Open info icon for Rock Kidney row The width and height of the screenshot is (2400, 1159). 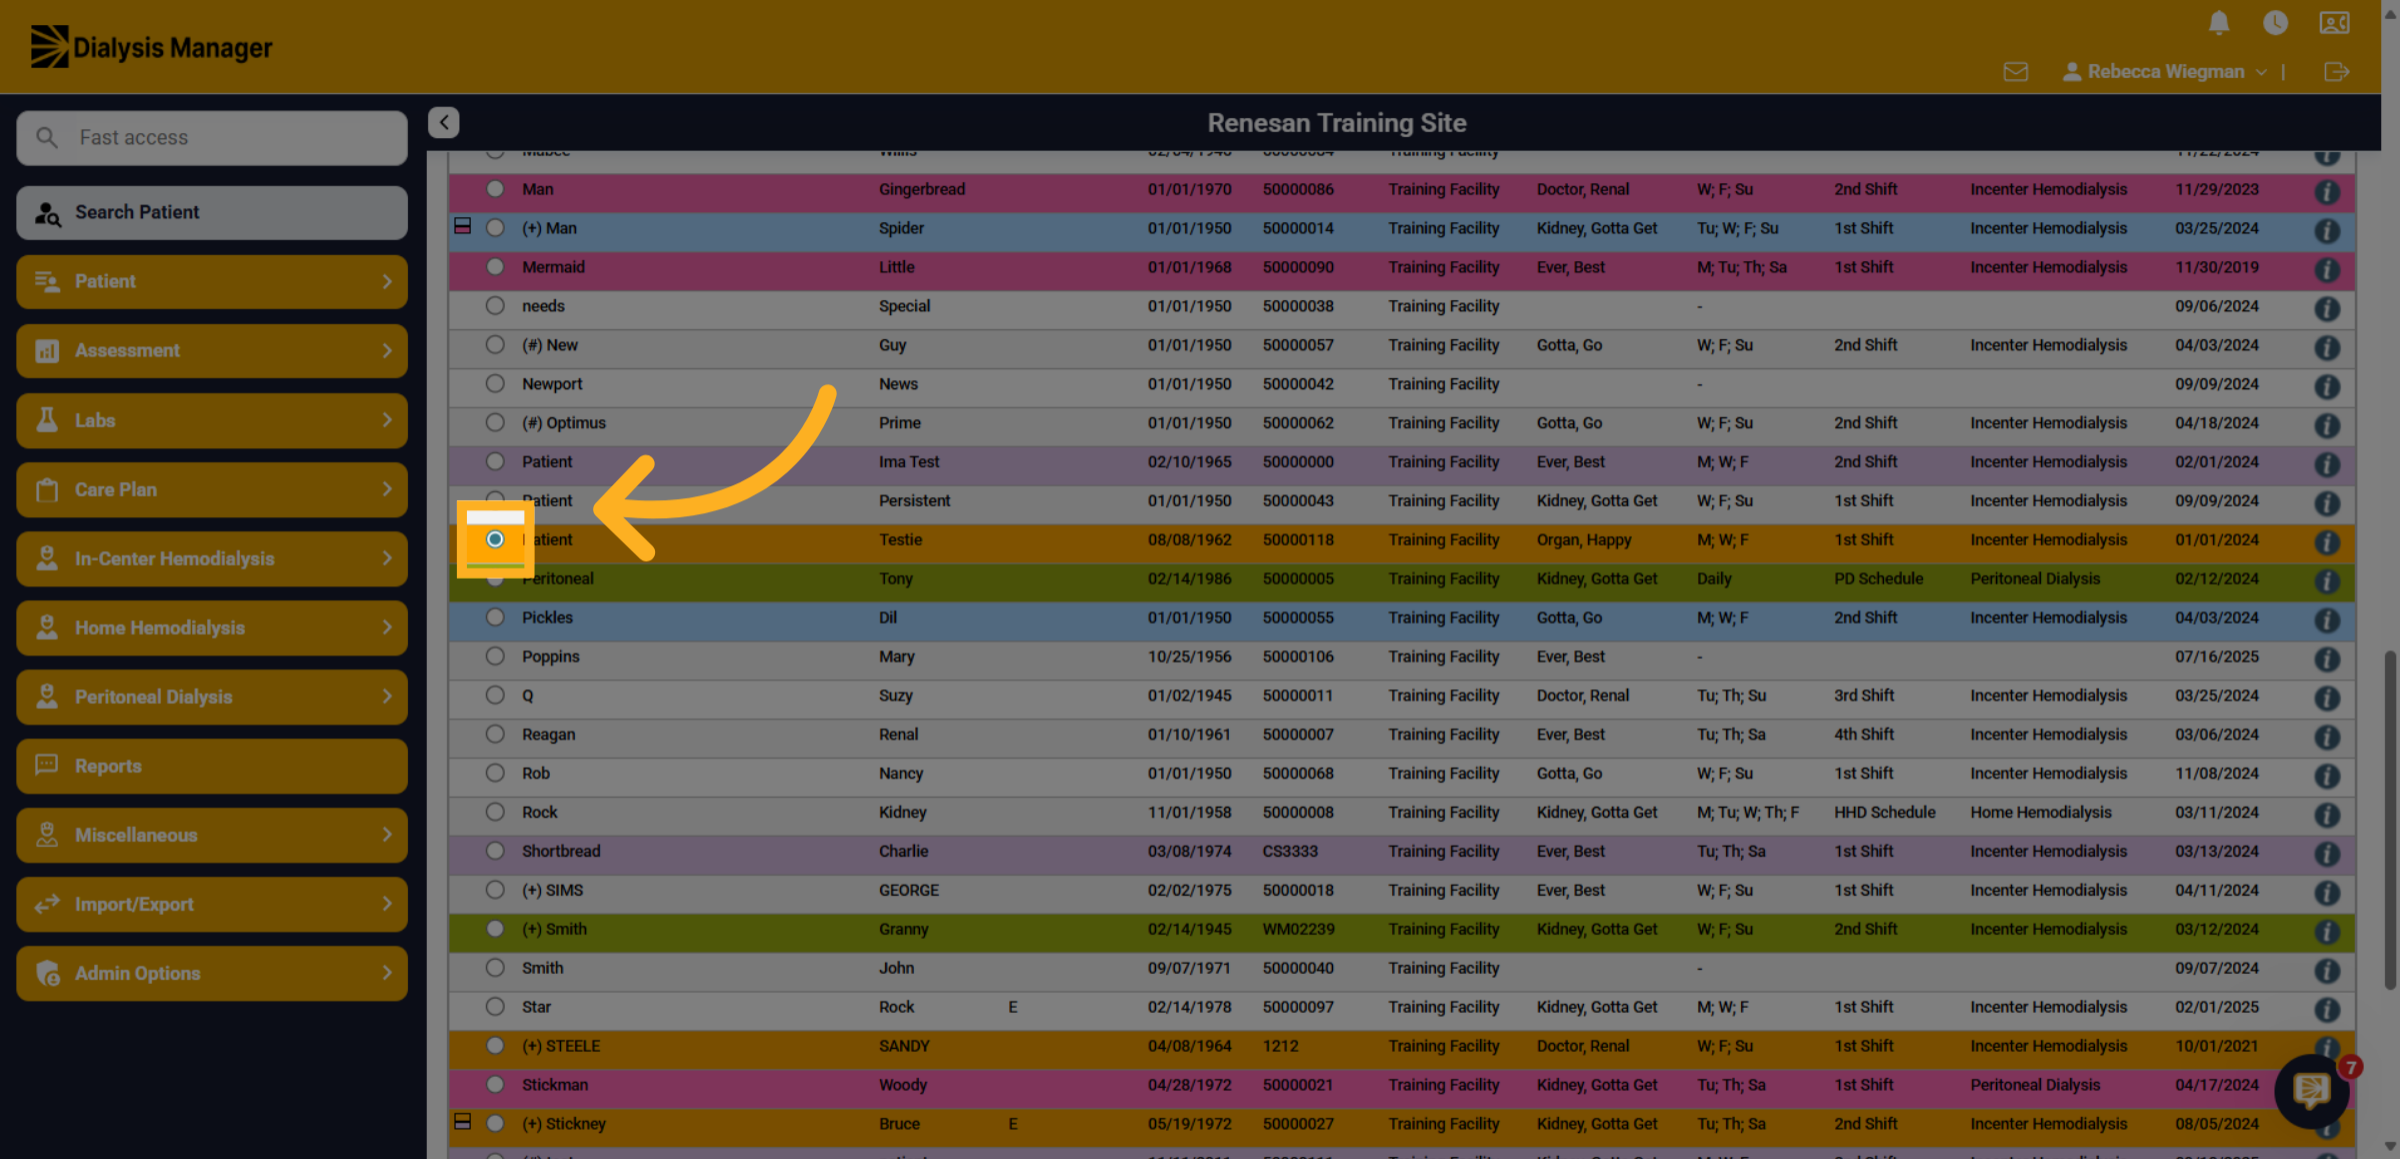[x=2327, y=815]
